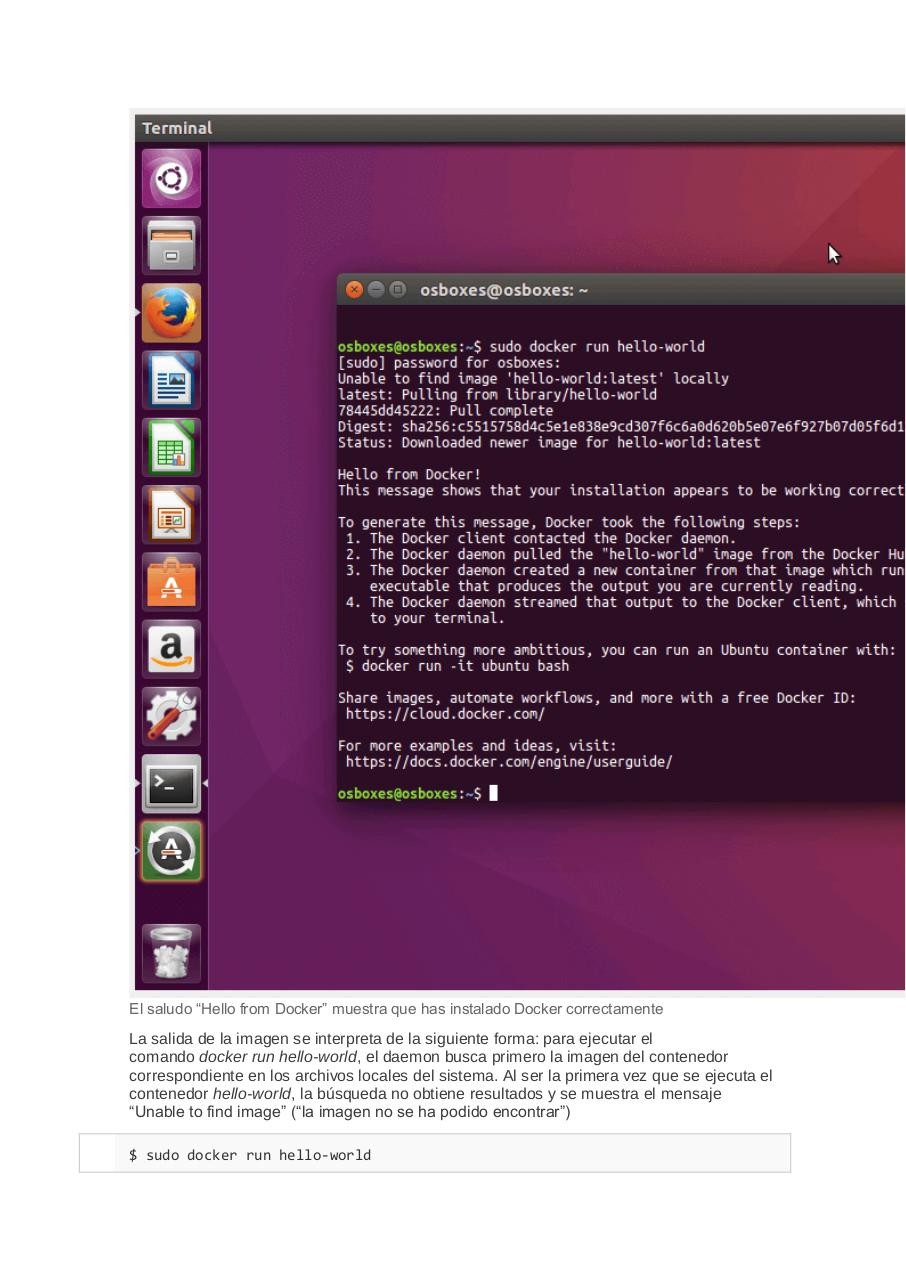The width and height of the screenshot is (906, 1280).
Task: Open the Ubuntu Dash launcher
Action: (170, 177)
